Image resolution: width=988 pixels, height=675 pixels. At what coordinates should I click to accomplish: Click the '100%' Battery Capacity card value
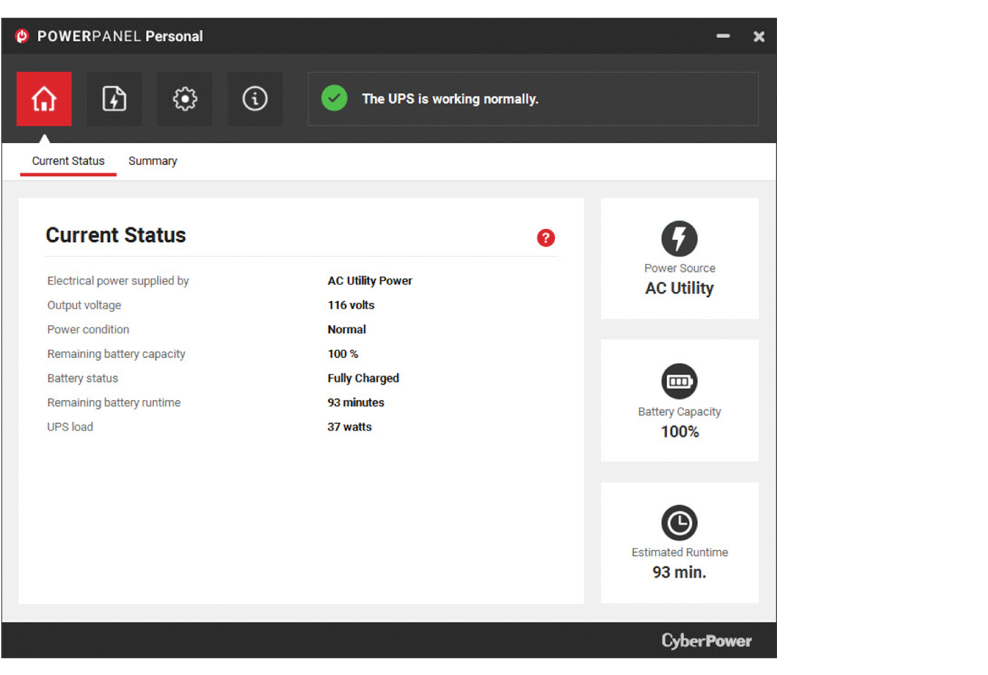tap(679, 432)
